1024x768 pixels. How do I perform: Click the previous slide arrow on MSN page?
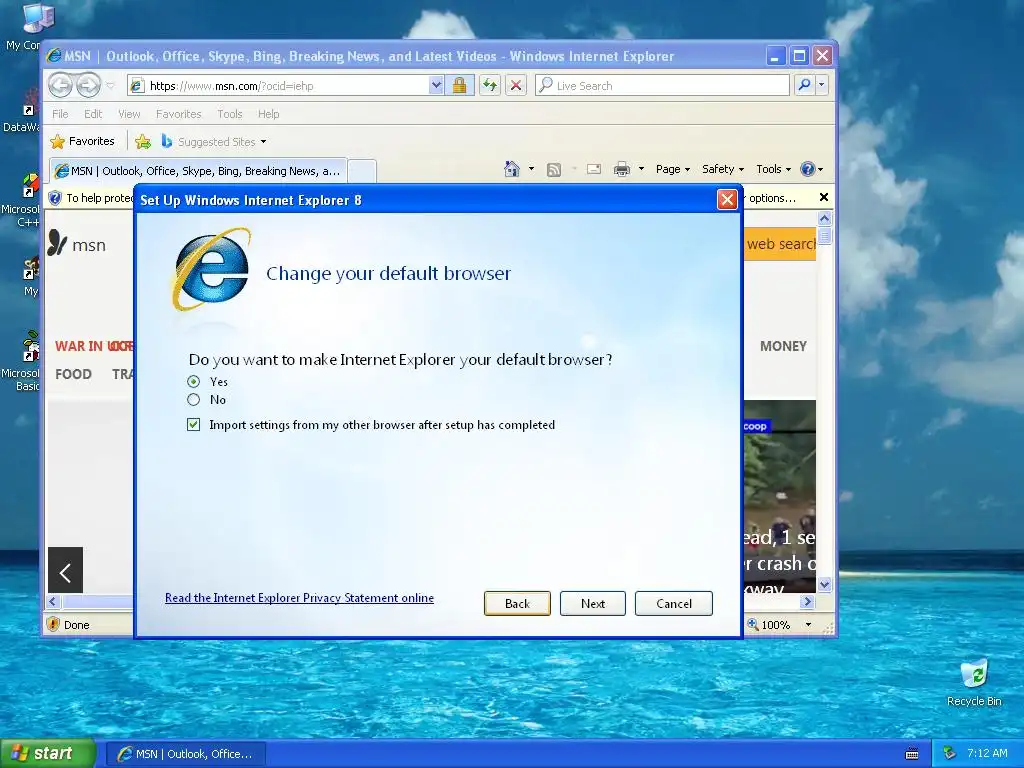coord(65,570)
